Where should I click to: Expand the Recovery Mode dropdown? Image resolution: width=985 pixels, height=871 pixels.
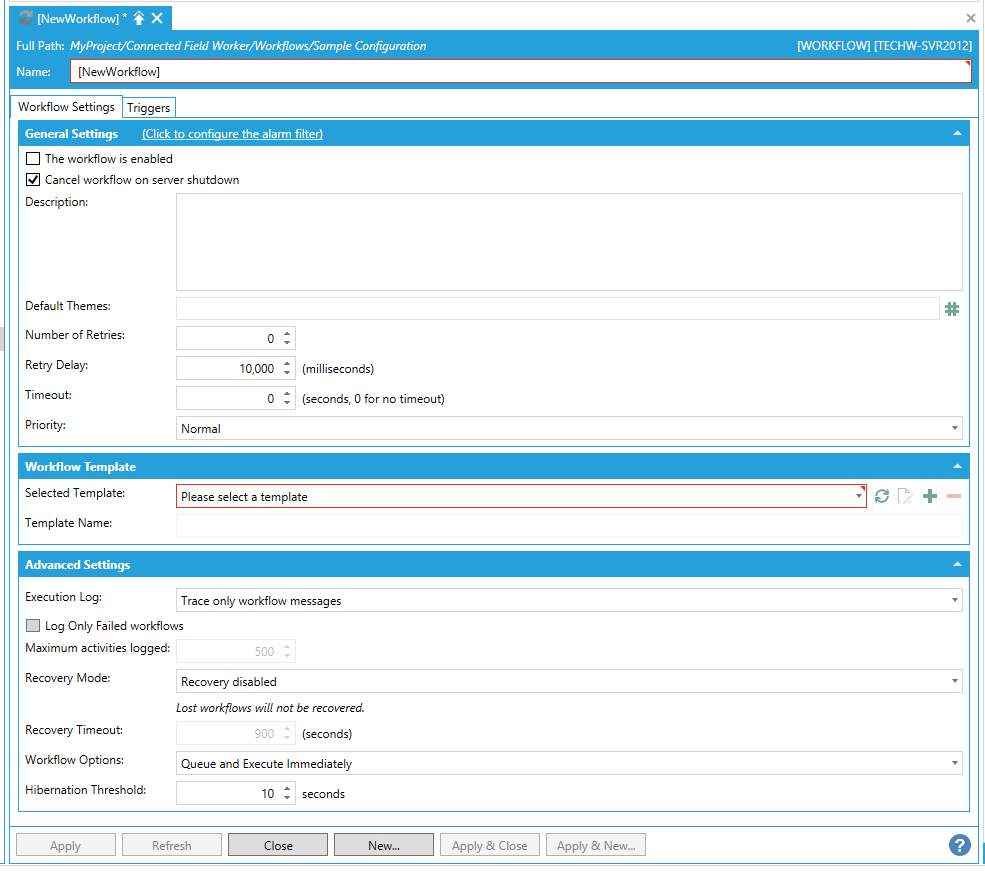tap(568, 682)
